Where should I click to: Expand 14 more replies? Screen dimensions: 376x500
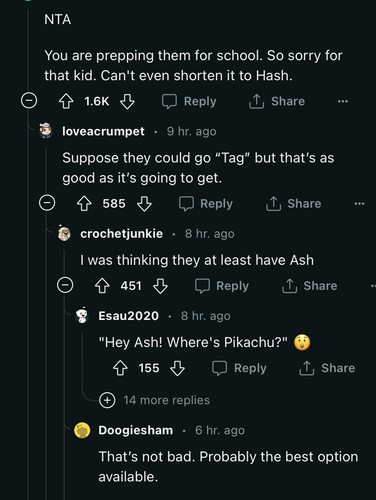pos(155,400)
